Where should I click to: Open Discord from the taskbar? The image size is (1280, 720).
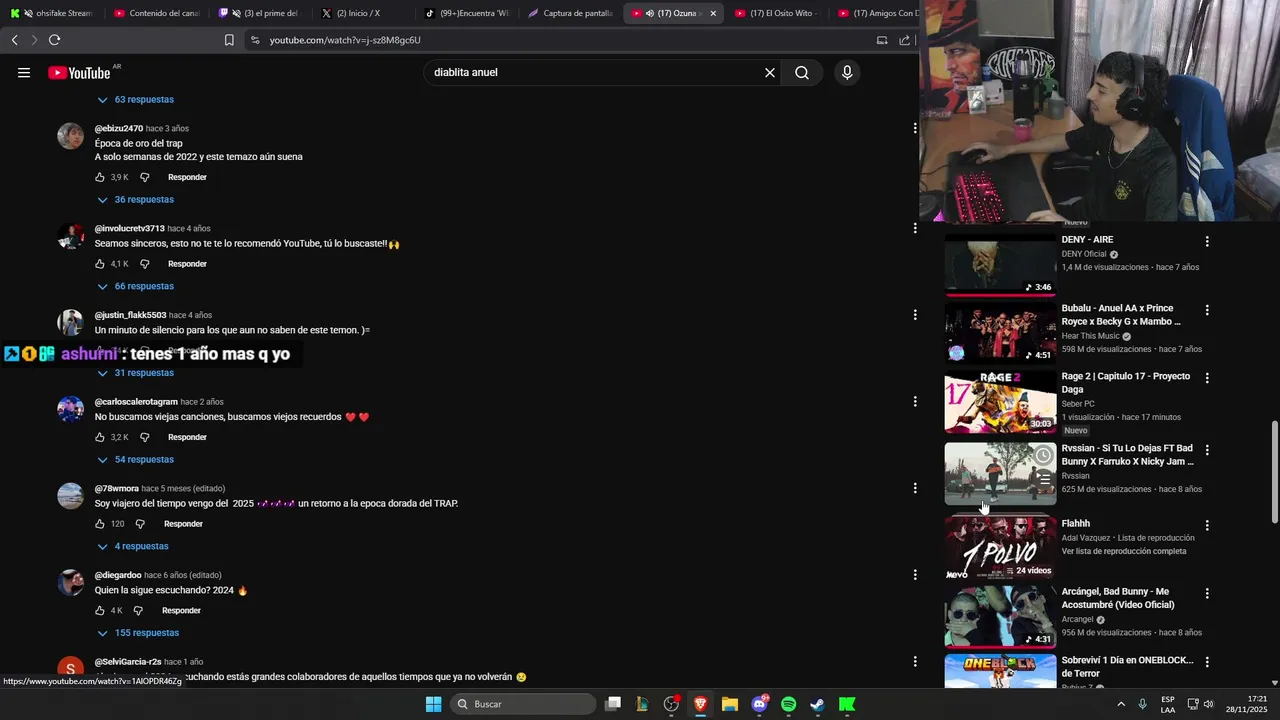[759, 704]
